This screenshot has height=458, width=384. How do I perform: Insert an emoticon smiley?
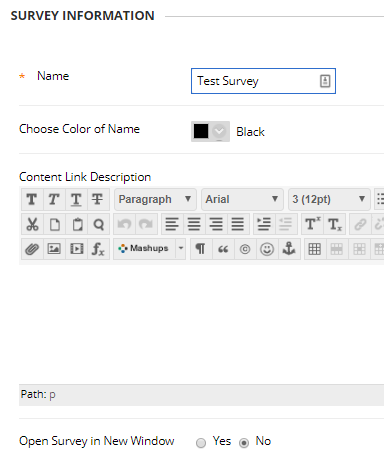267,249
